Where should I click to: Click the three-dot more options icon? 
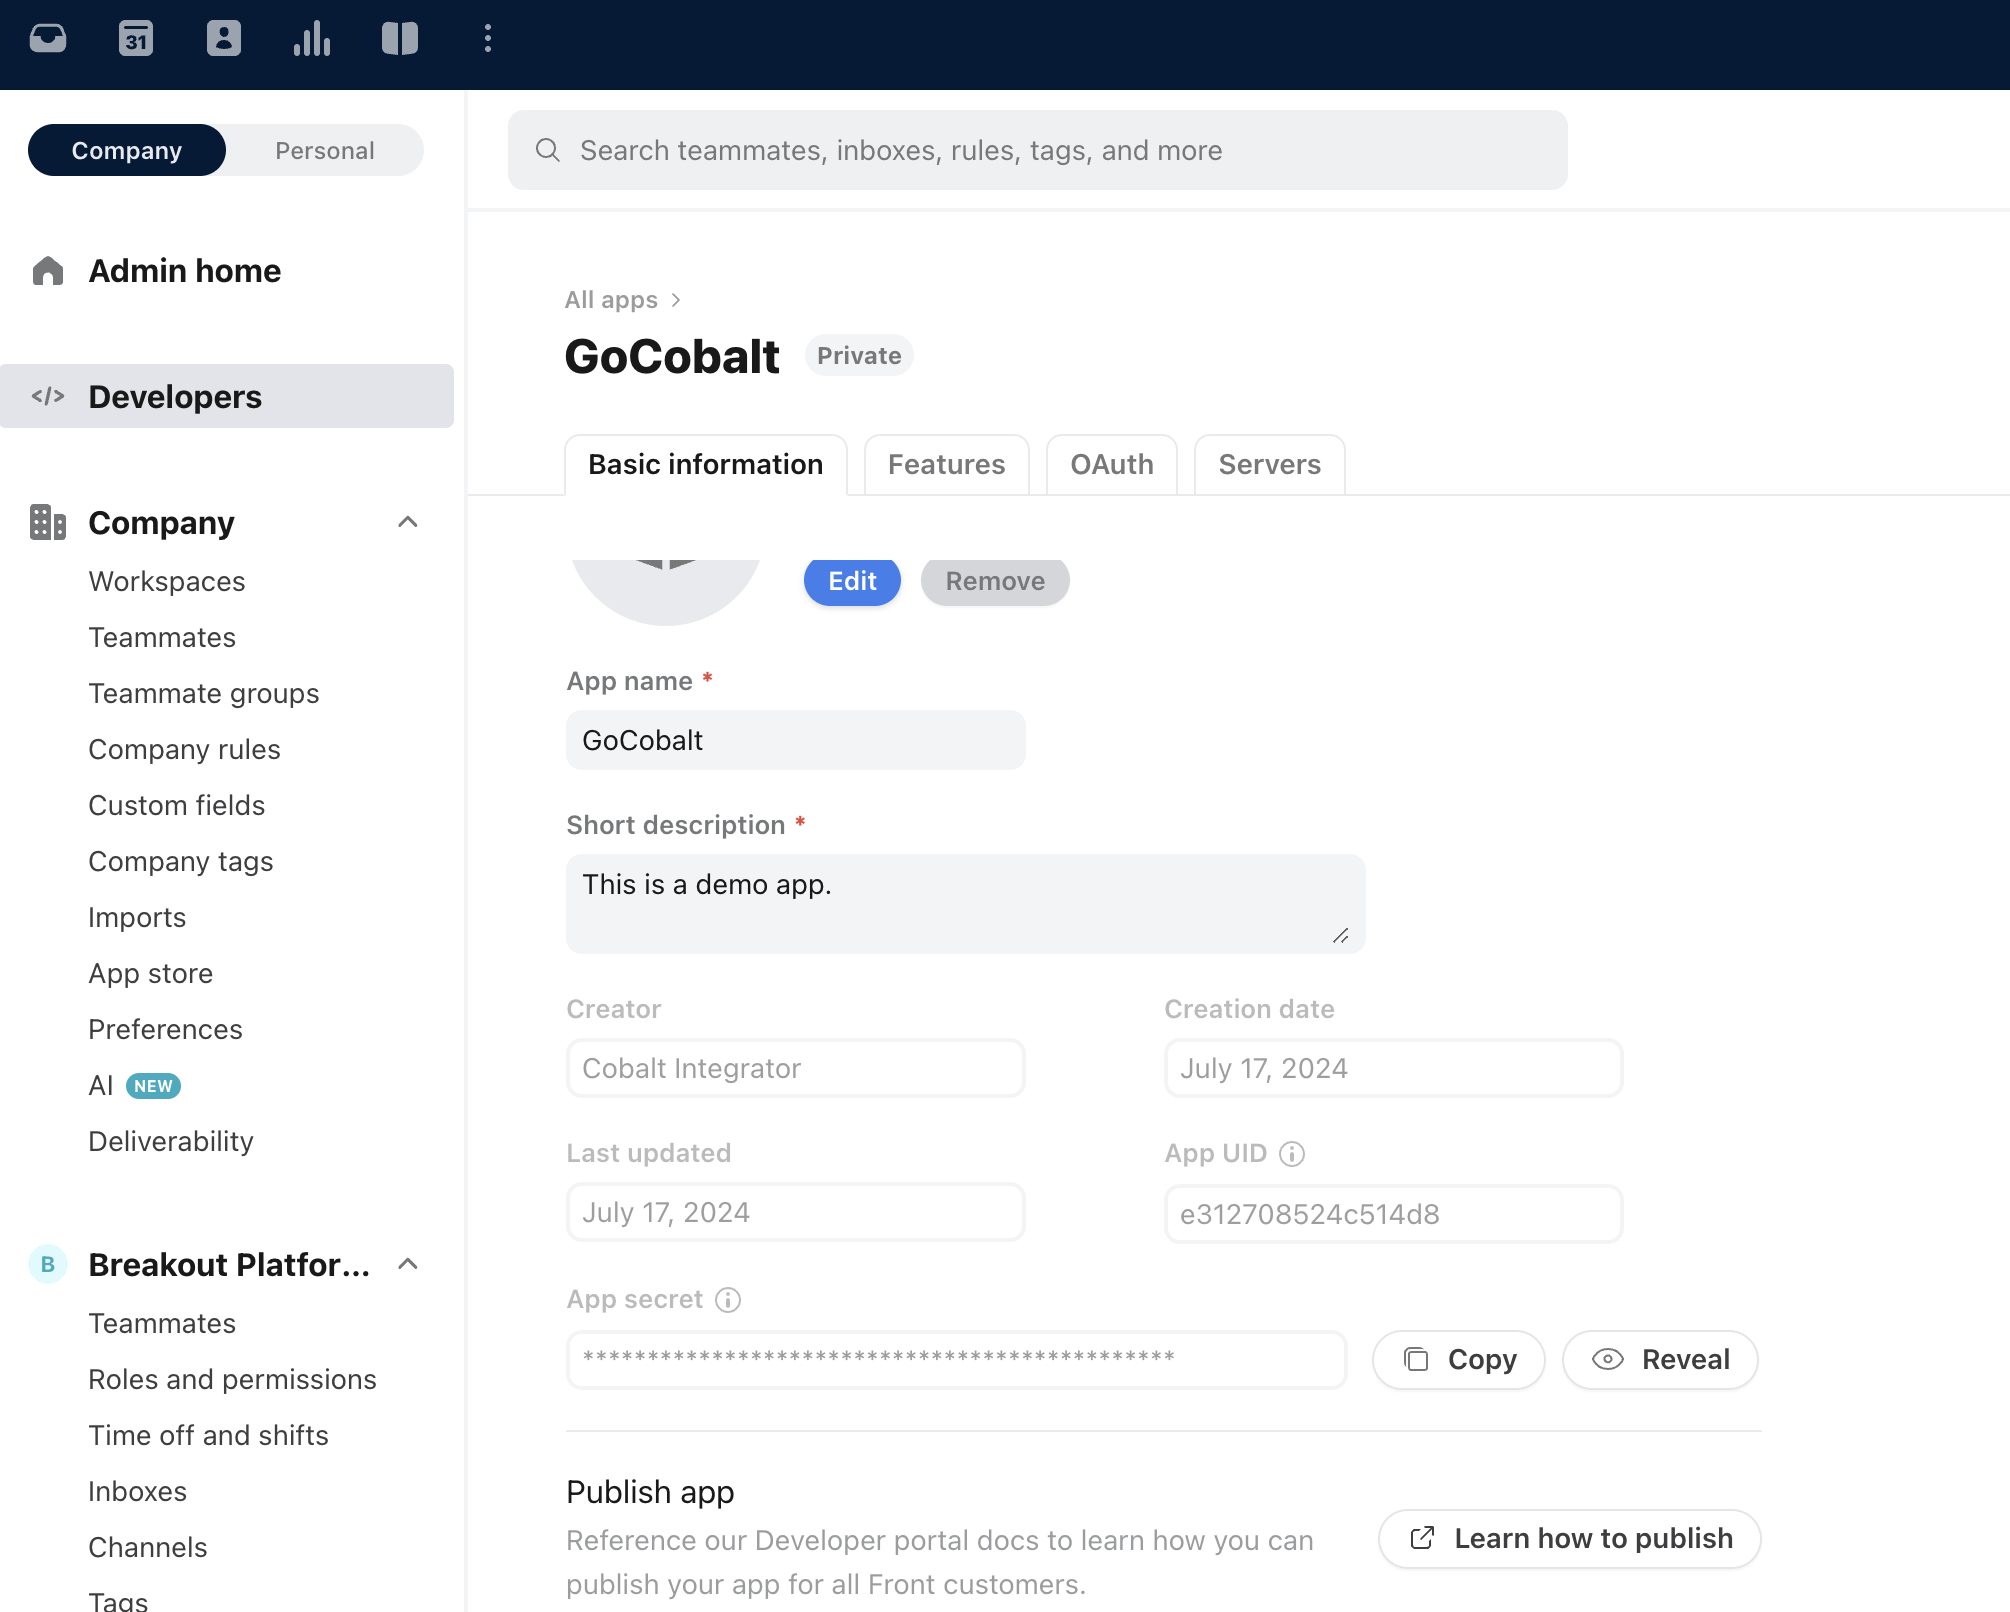[488, 39]
